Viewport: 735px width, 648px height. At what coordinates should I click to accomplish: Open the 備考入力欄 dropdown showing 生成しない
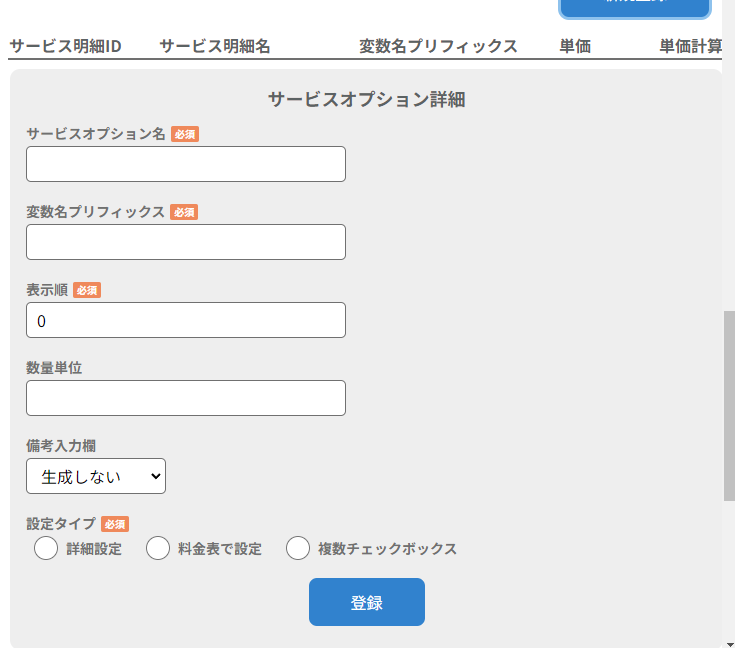click(96, 476)
